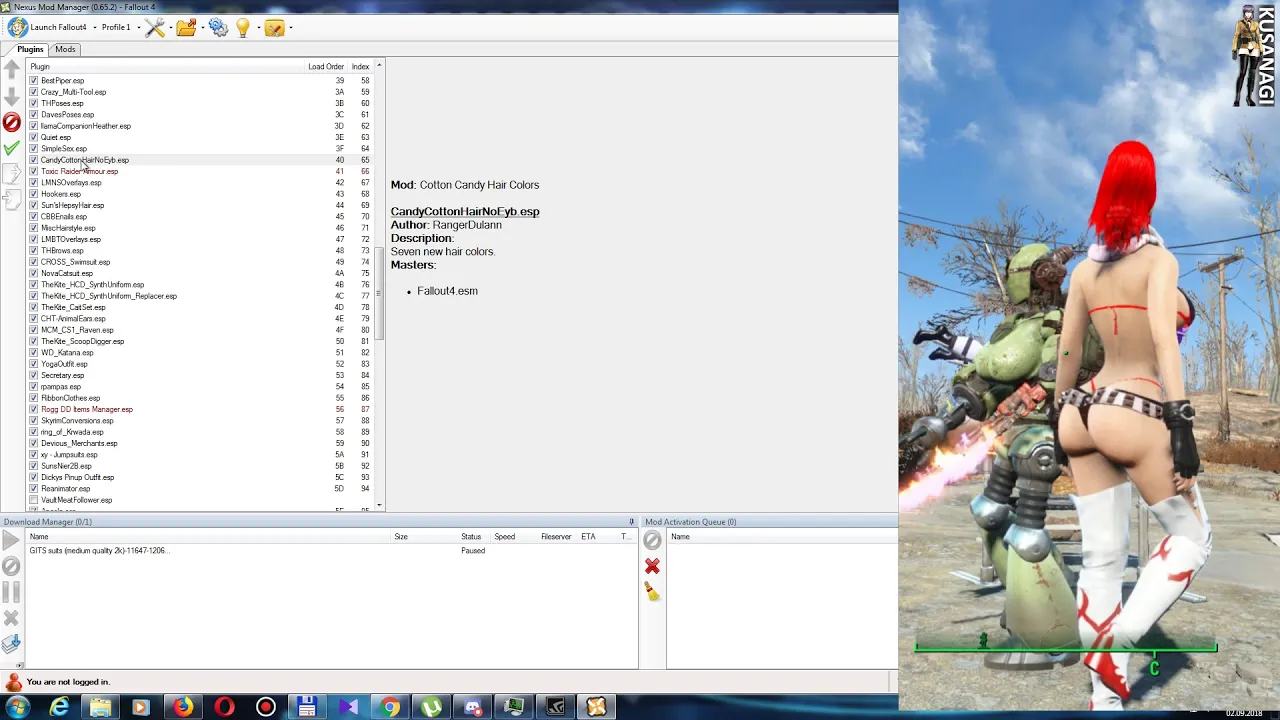Image resolution: width=1280 pixels, height=720 pixels.
Task: Switch to the Mods tab
Action: [x=65, y=49]
